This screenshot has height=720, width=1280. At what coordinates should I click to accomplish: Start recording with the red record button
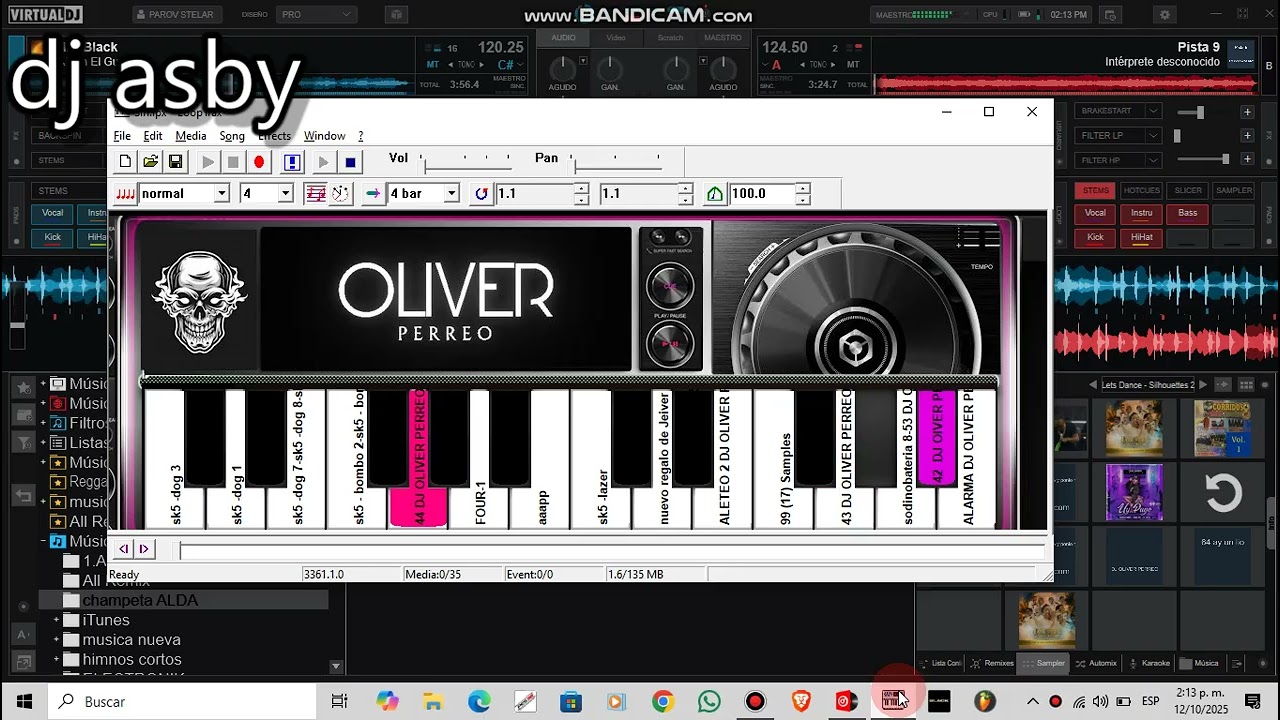coord(259,161)
